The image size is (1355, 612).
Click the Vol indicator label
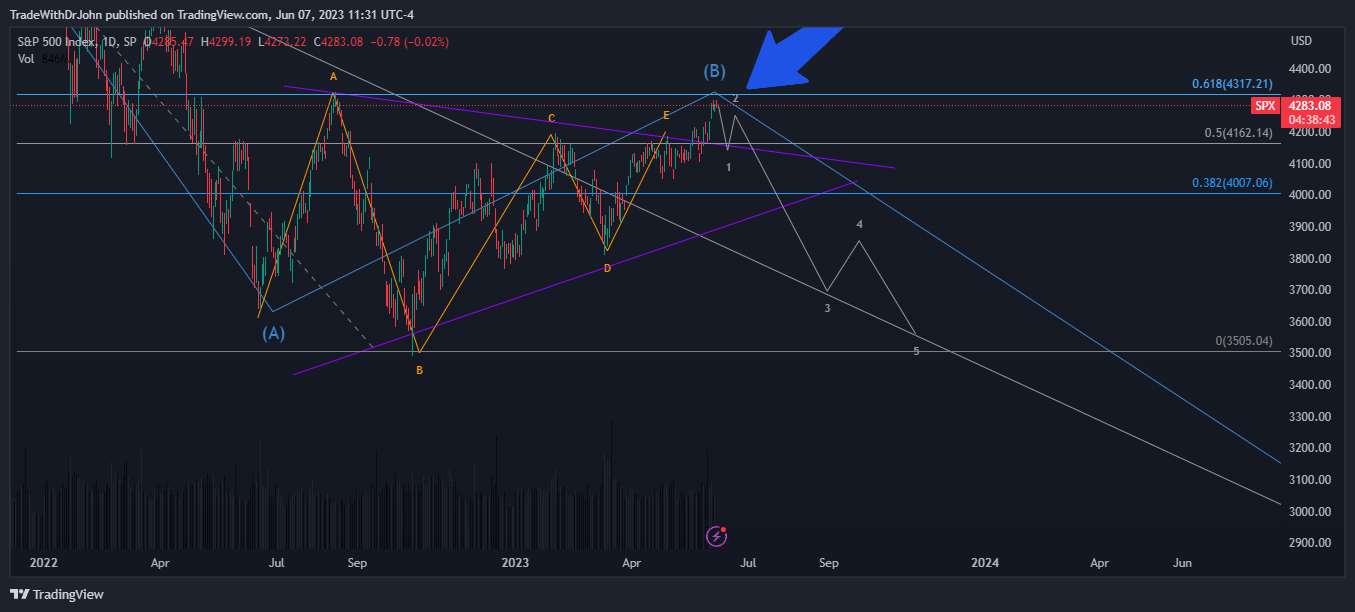26,59
